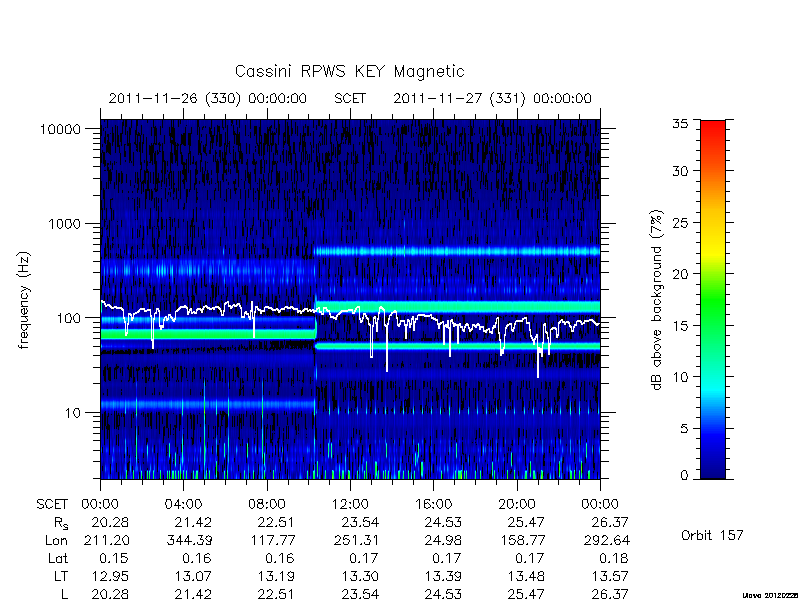Click the local time value 13.07
This screenshot has width=800, height=600.
[x=193, y=577]
